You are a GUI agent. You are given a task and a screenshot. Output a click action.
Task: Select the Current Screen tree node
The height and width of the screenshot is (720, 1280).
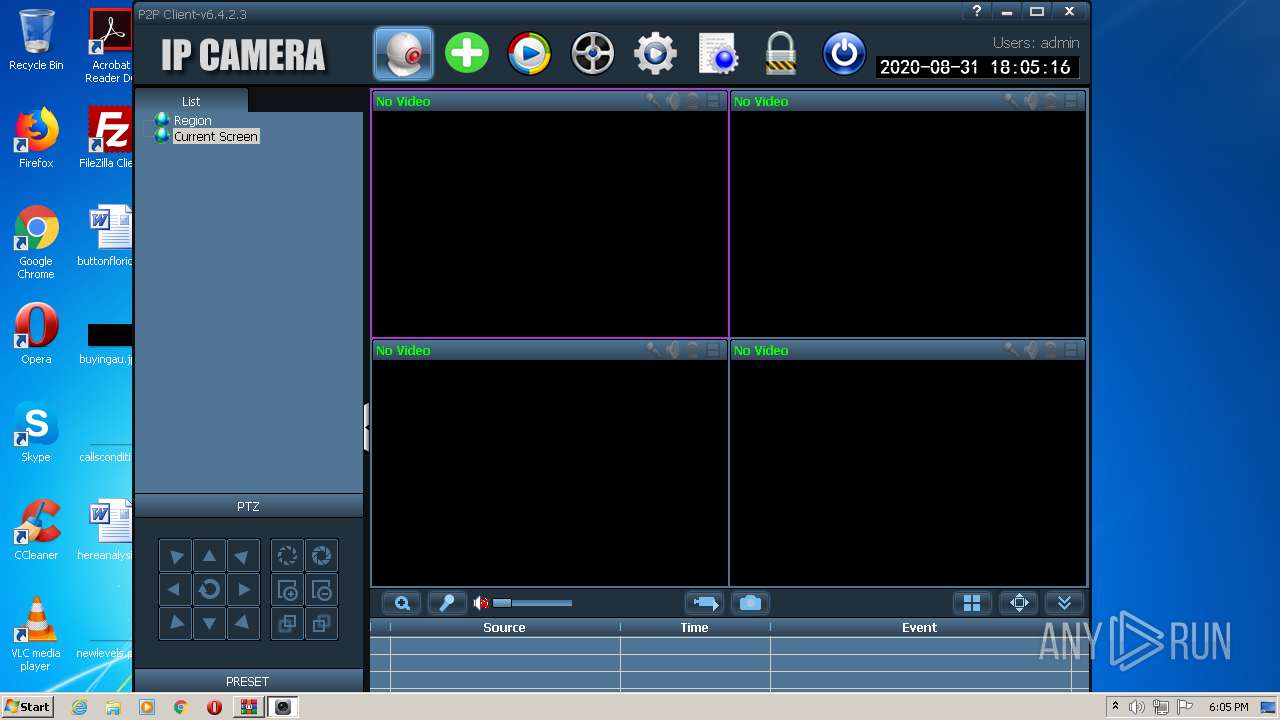216,136
